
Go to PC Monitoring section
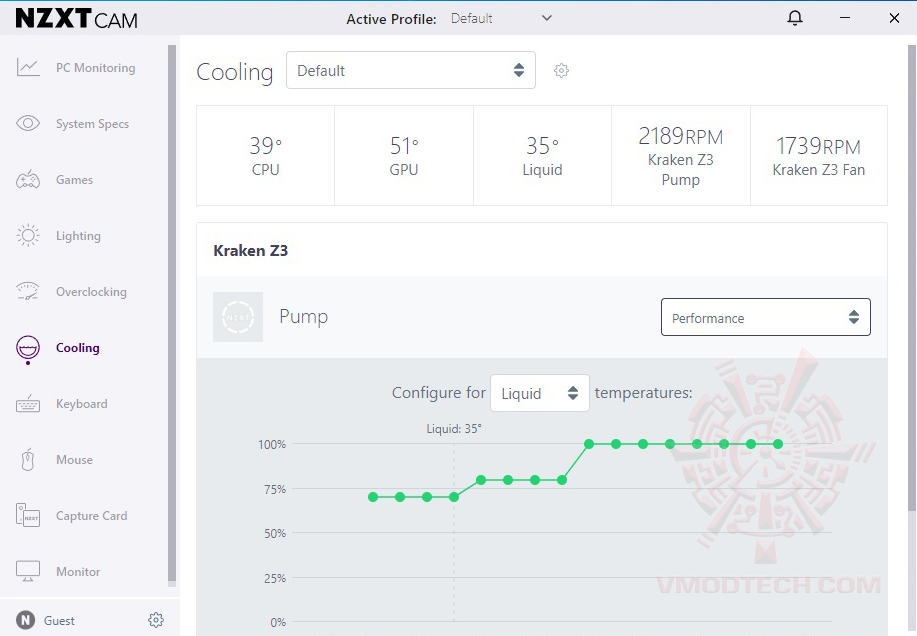95,68
